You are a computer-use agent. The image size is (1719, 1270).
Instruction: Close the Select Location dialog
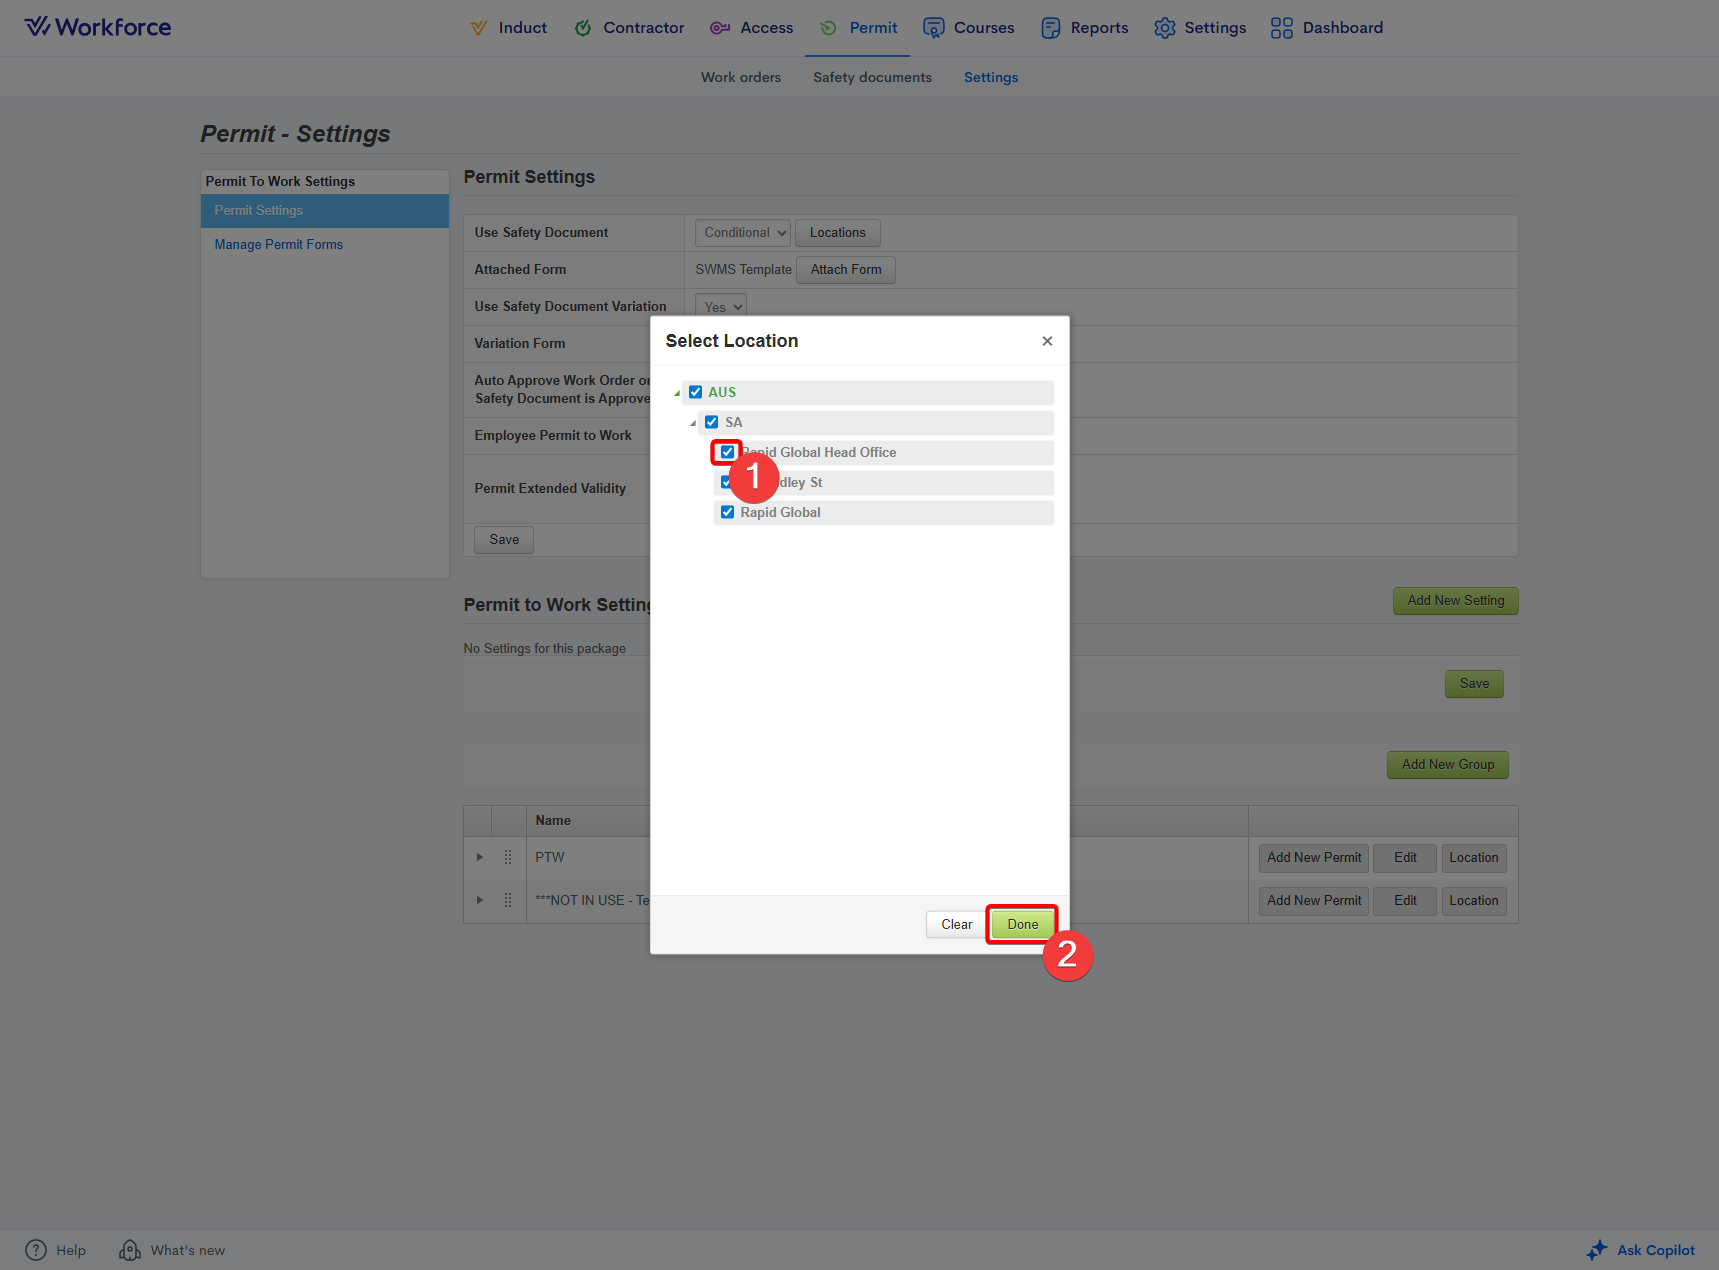point(1047,341)
